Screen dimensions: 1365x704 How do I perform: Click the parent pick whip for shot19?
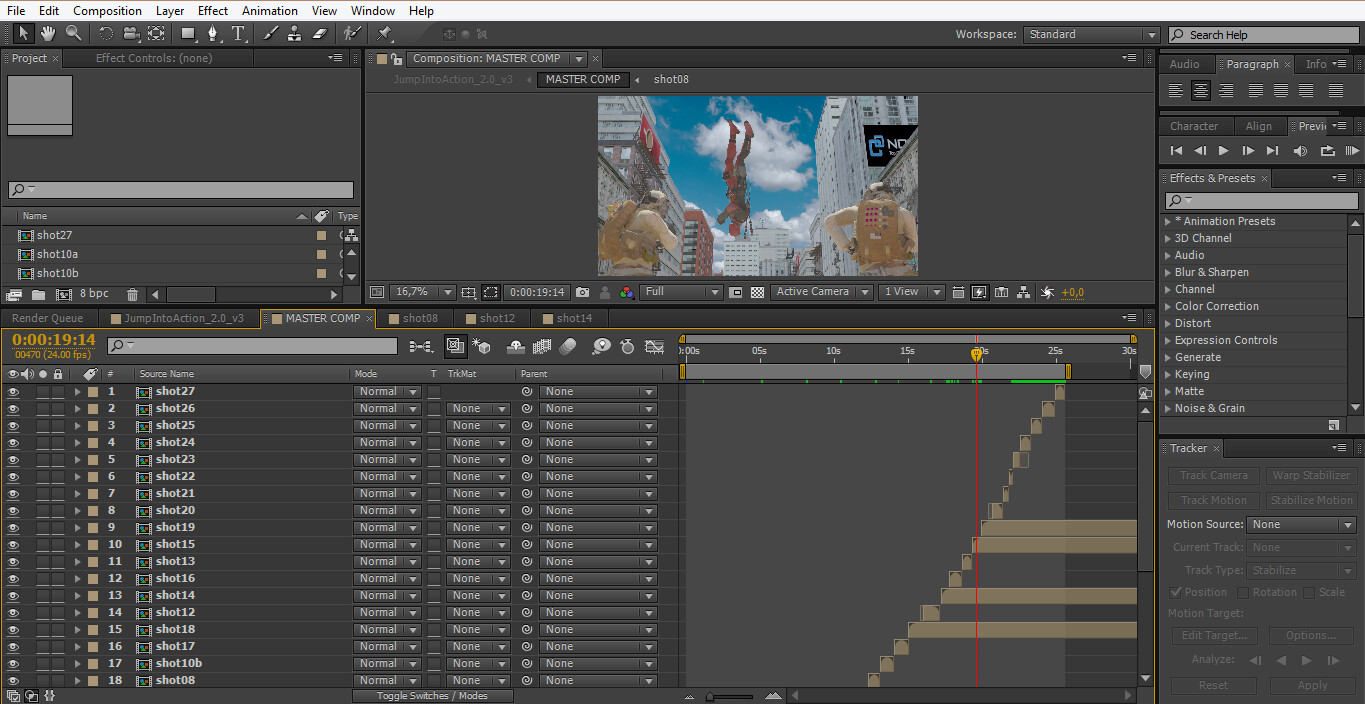pos(527,528)
